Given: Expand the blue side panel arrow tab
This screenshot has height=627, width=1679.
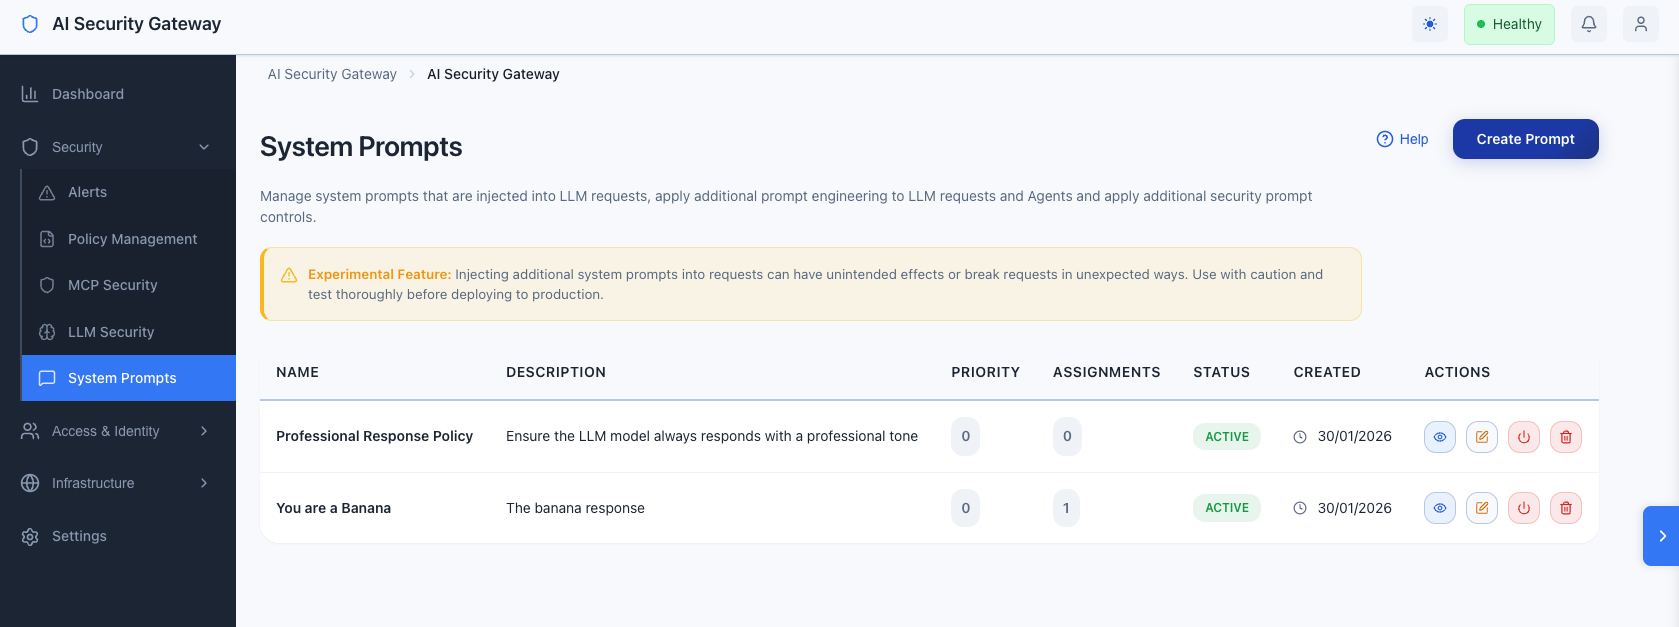Looking at the screenshot, I should coord(1661,536).
